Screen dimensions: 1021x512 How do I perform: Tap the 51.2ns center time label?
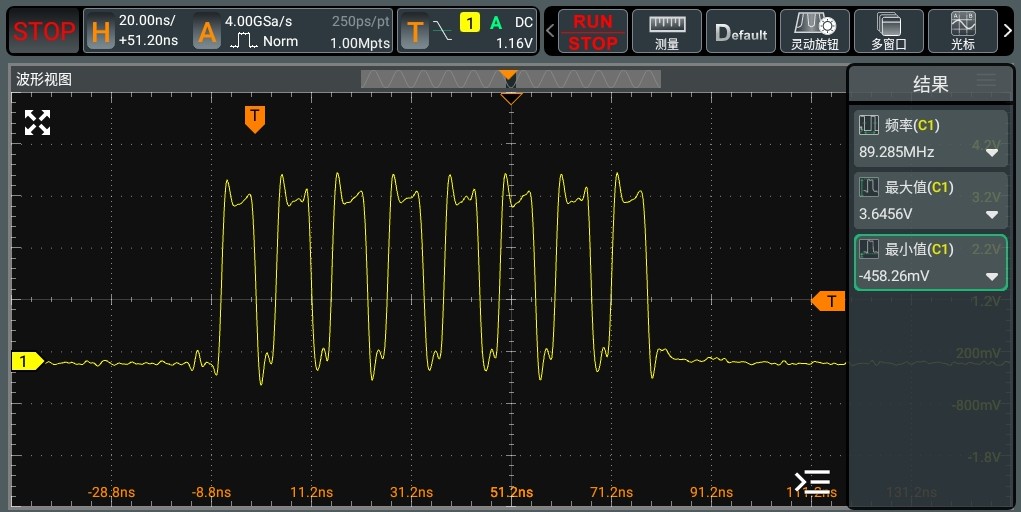(x=511, y=492)
